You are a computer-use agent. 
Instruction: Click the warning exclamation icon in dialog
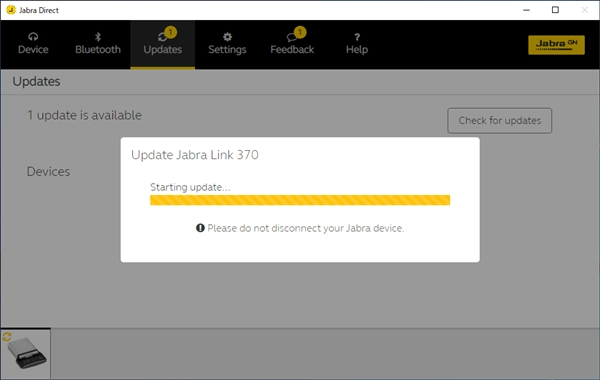pos(200,228)
